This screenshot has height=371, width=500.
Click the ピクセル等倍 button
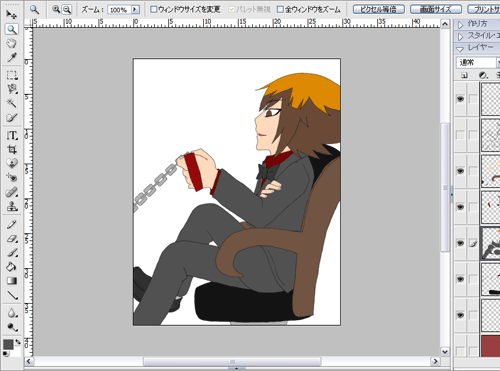pyautogui.click(x=379, y=9)
